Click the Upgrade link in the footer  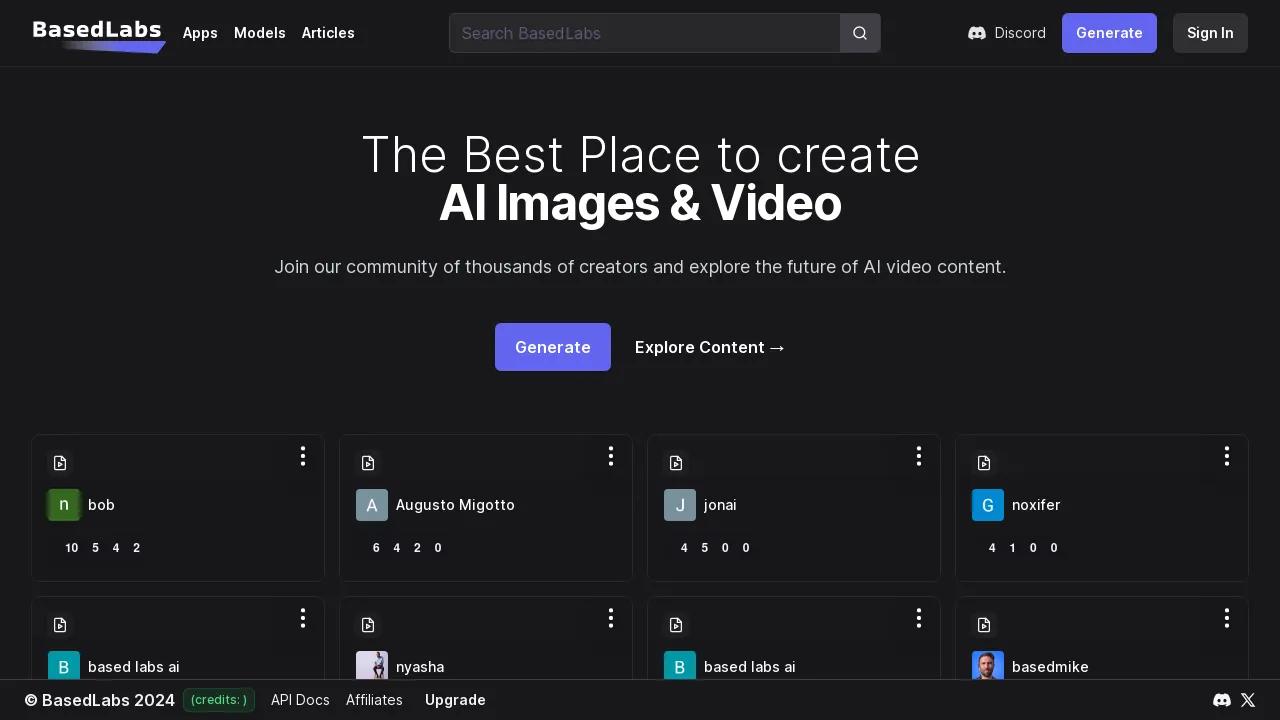[455, 700]
